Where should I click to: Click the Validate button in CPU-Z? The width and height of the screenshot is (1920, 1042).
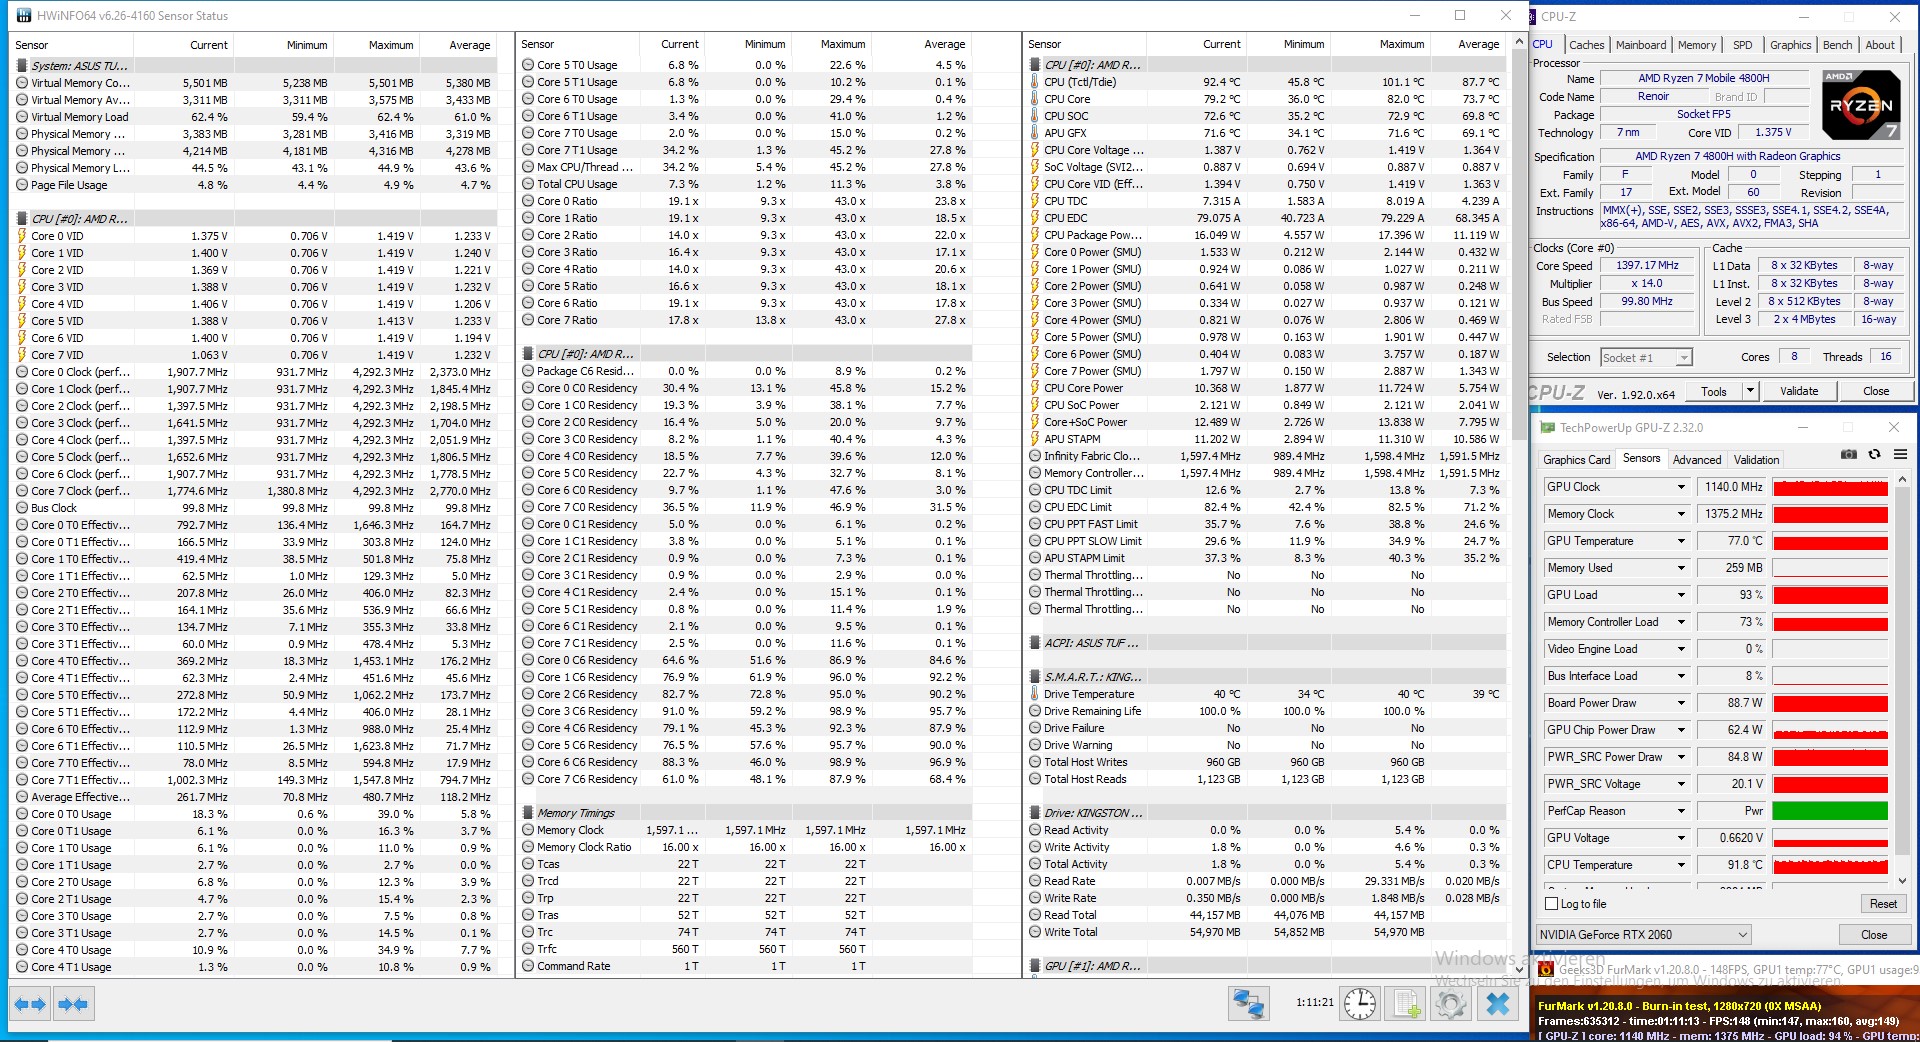point(1799,392)
